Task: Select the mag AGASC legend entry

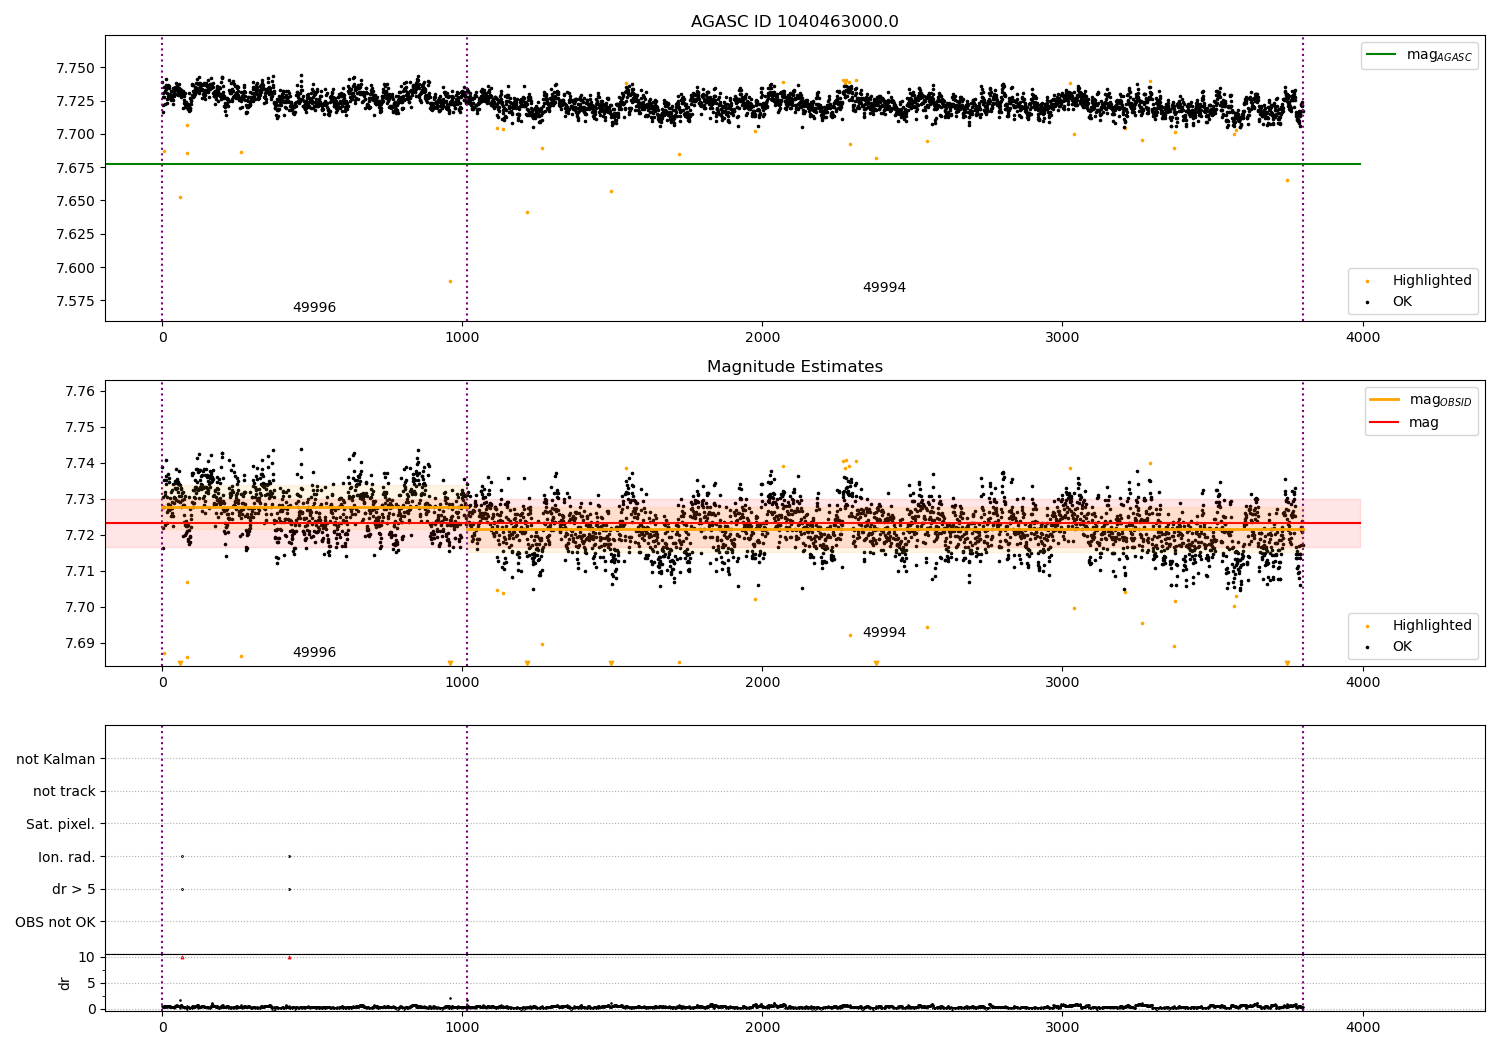Action: tap(1419, 55)
